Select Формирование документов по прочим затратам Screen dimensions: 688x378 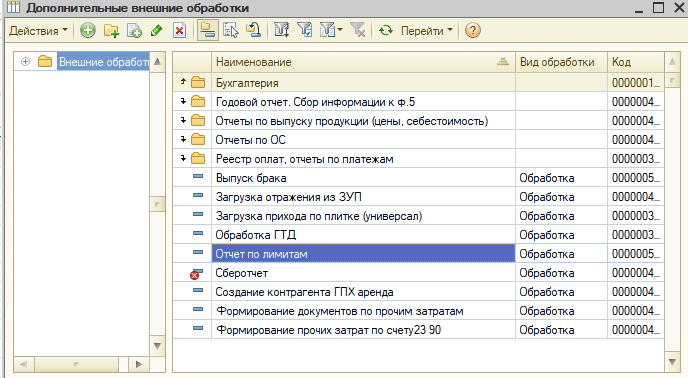pyautogui.click(x=418, y=311)
